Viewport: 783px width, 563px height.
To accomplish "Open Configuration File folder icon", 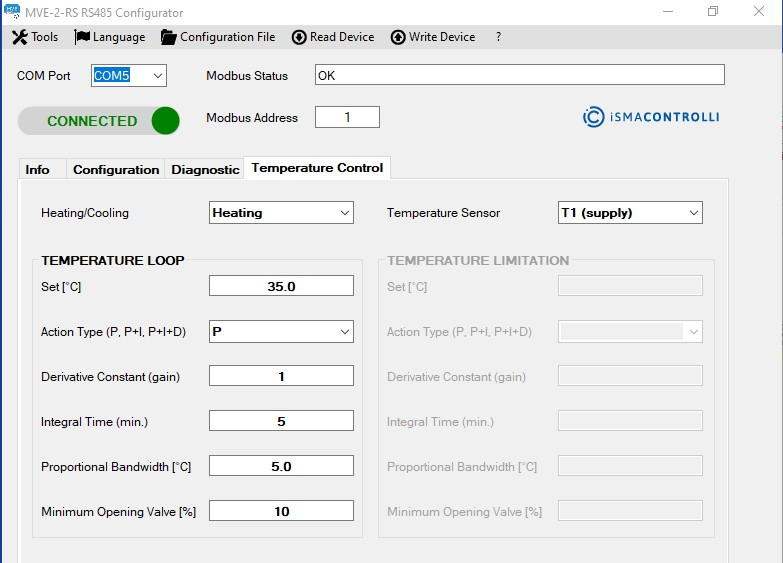I will tap(169, 37).
